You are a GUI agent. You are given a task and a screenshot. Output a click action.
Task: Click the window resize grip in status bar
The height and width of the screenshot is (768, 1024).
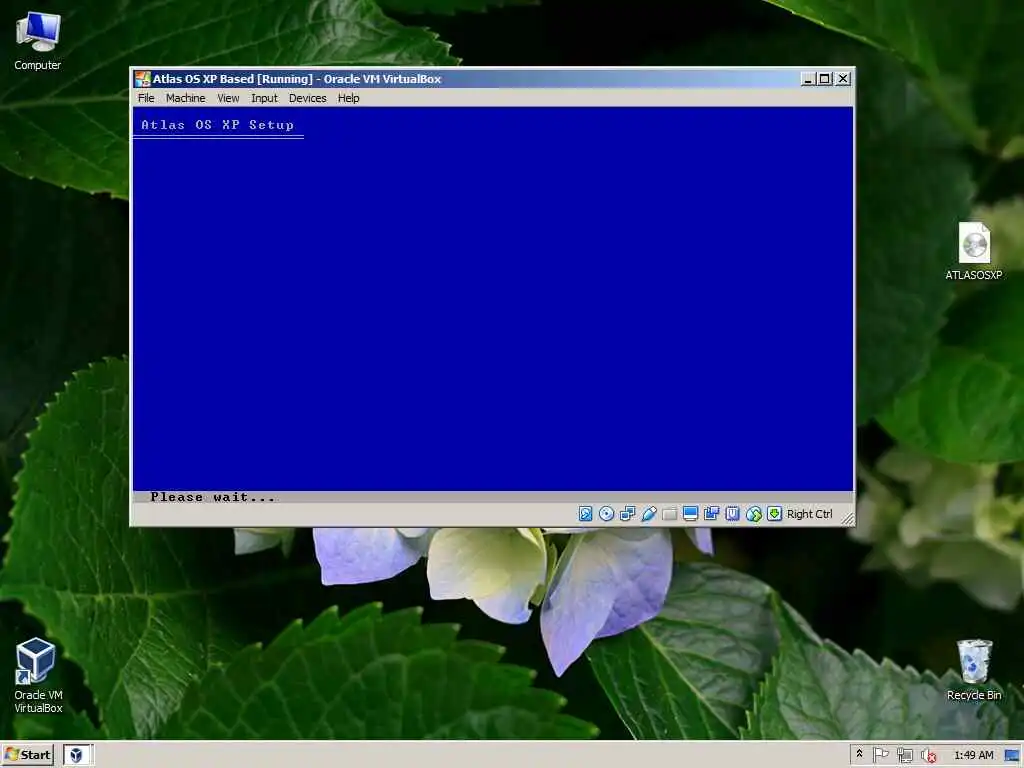coord(848,519)
